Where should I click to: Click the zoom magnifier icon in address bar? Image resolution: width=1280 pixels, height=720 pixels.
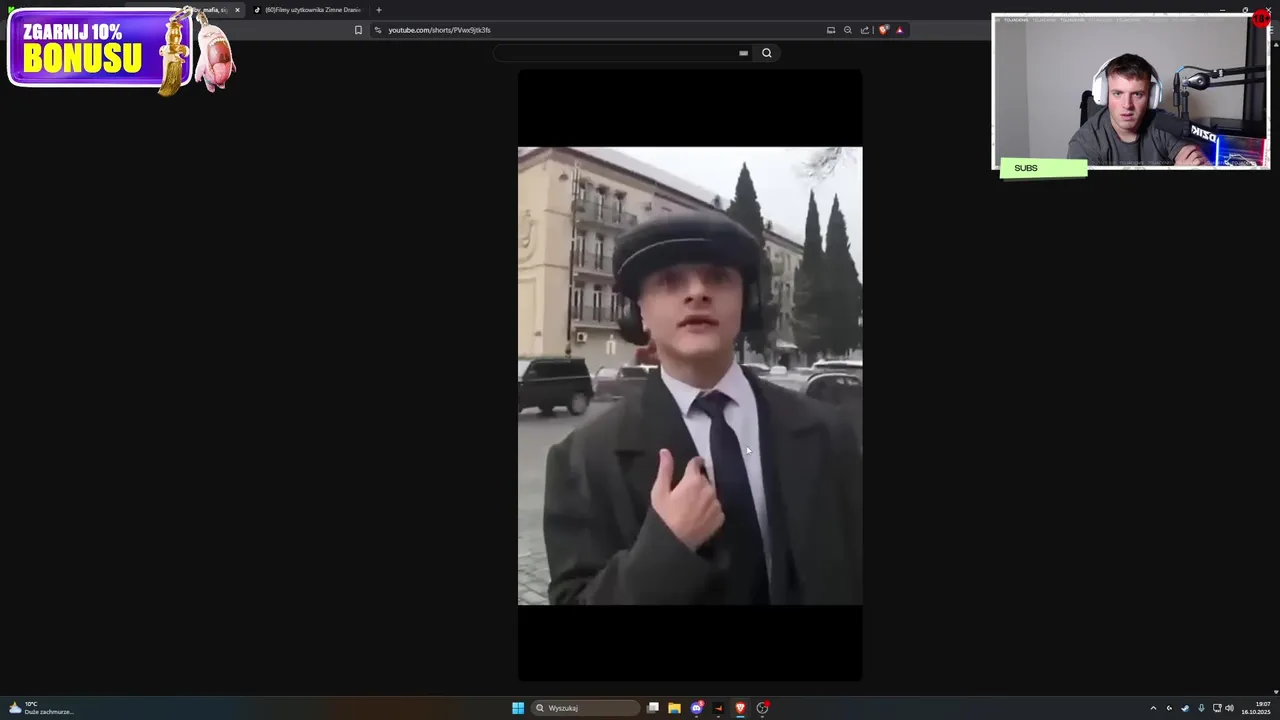[848, 30]
